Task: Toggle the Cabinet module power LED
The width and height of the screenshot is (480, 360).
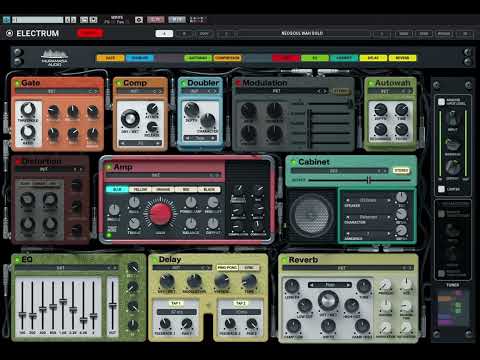Action: pos(293,162)
